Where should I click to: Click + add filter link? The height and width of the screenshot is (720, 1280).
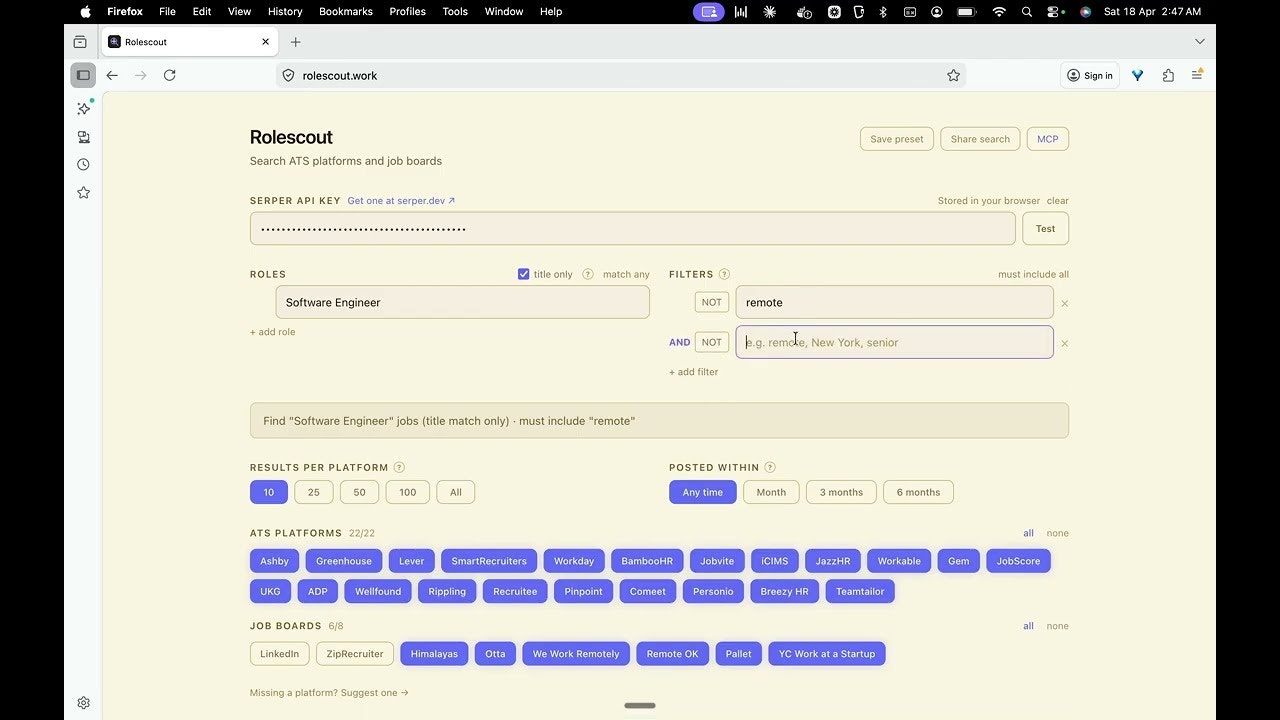694,372
